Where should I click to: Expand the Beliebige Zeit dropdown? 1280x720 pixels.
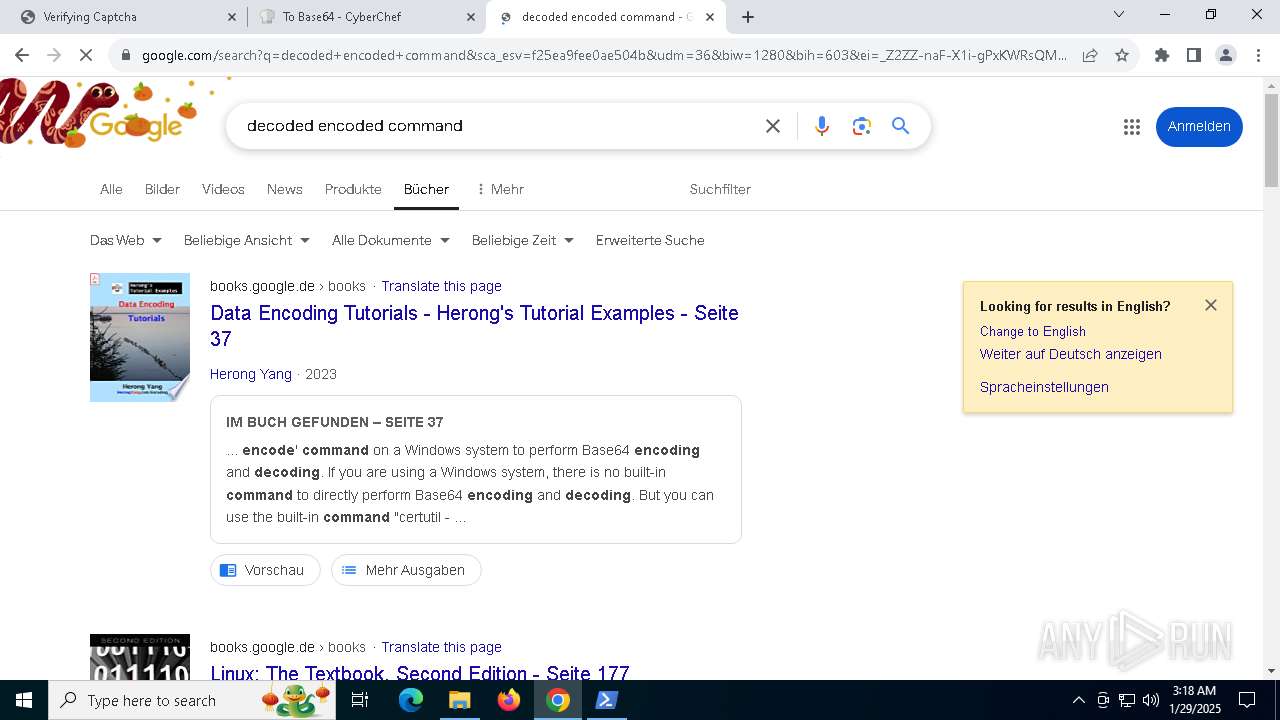[x=523, y=240]
